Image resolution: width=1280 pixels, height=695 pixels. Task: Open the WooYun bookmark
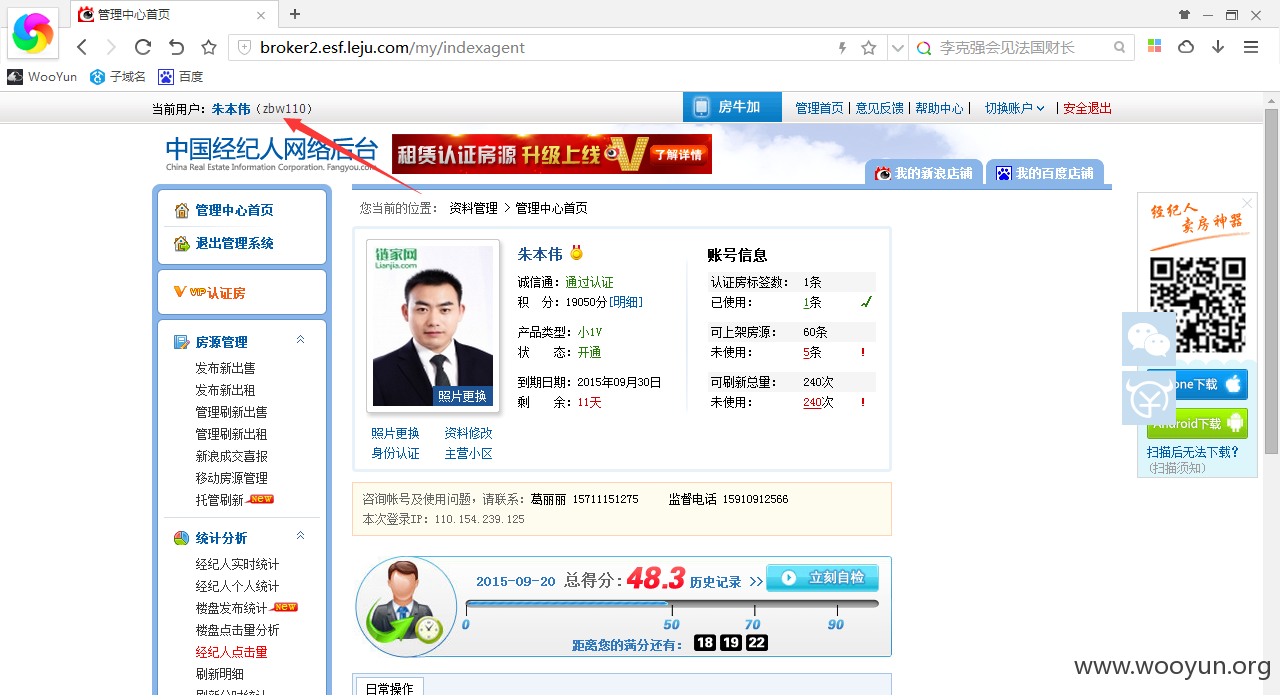[x=42, y=77]
